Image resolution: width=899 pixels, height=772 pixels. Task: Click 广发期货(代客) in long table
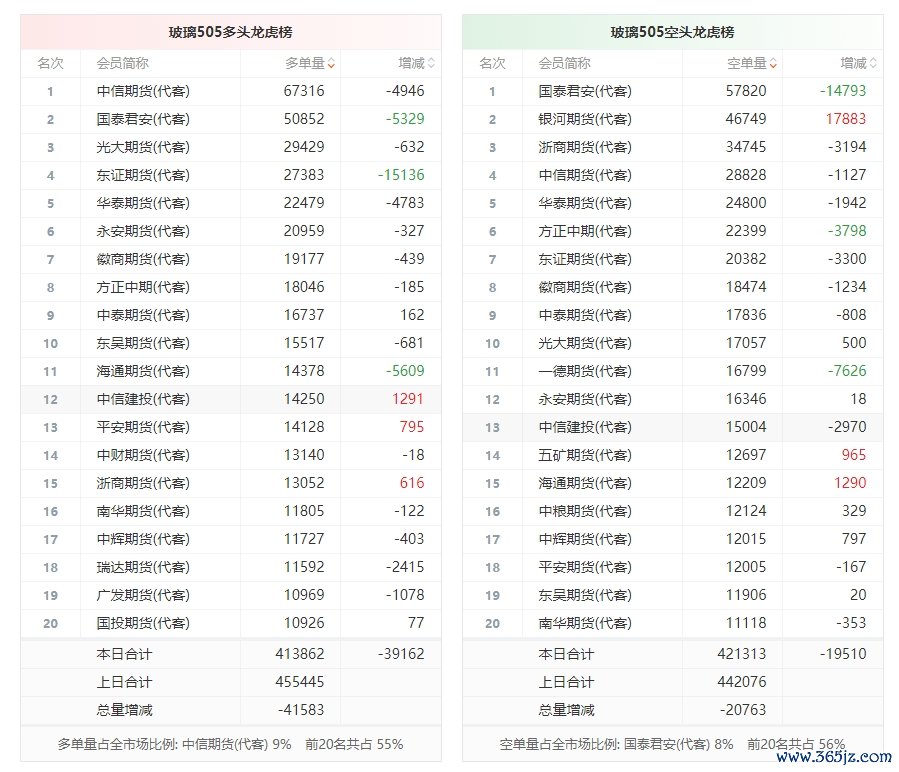coord(143,596)
